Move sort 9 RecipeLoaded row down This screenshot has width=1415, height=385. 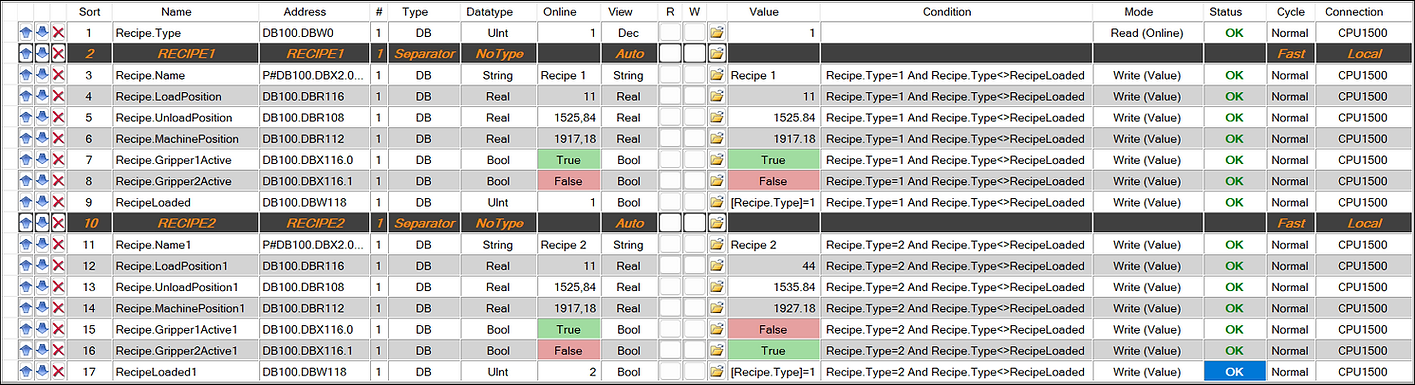tap(42, 202)
